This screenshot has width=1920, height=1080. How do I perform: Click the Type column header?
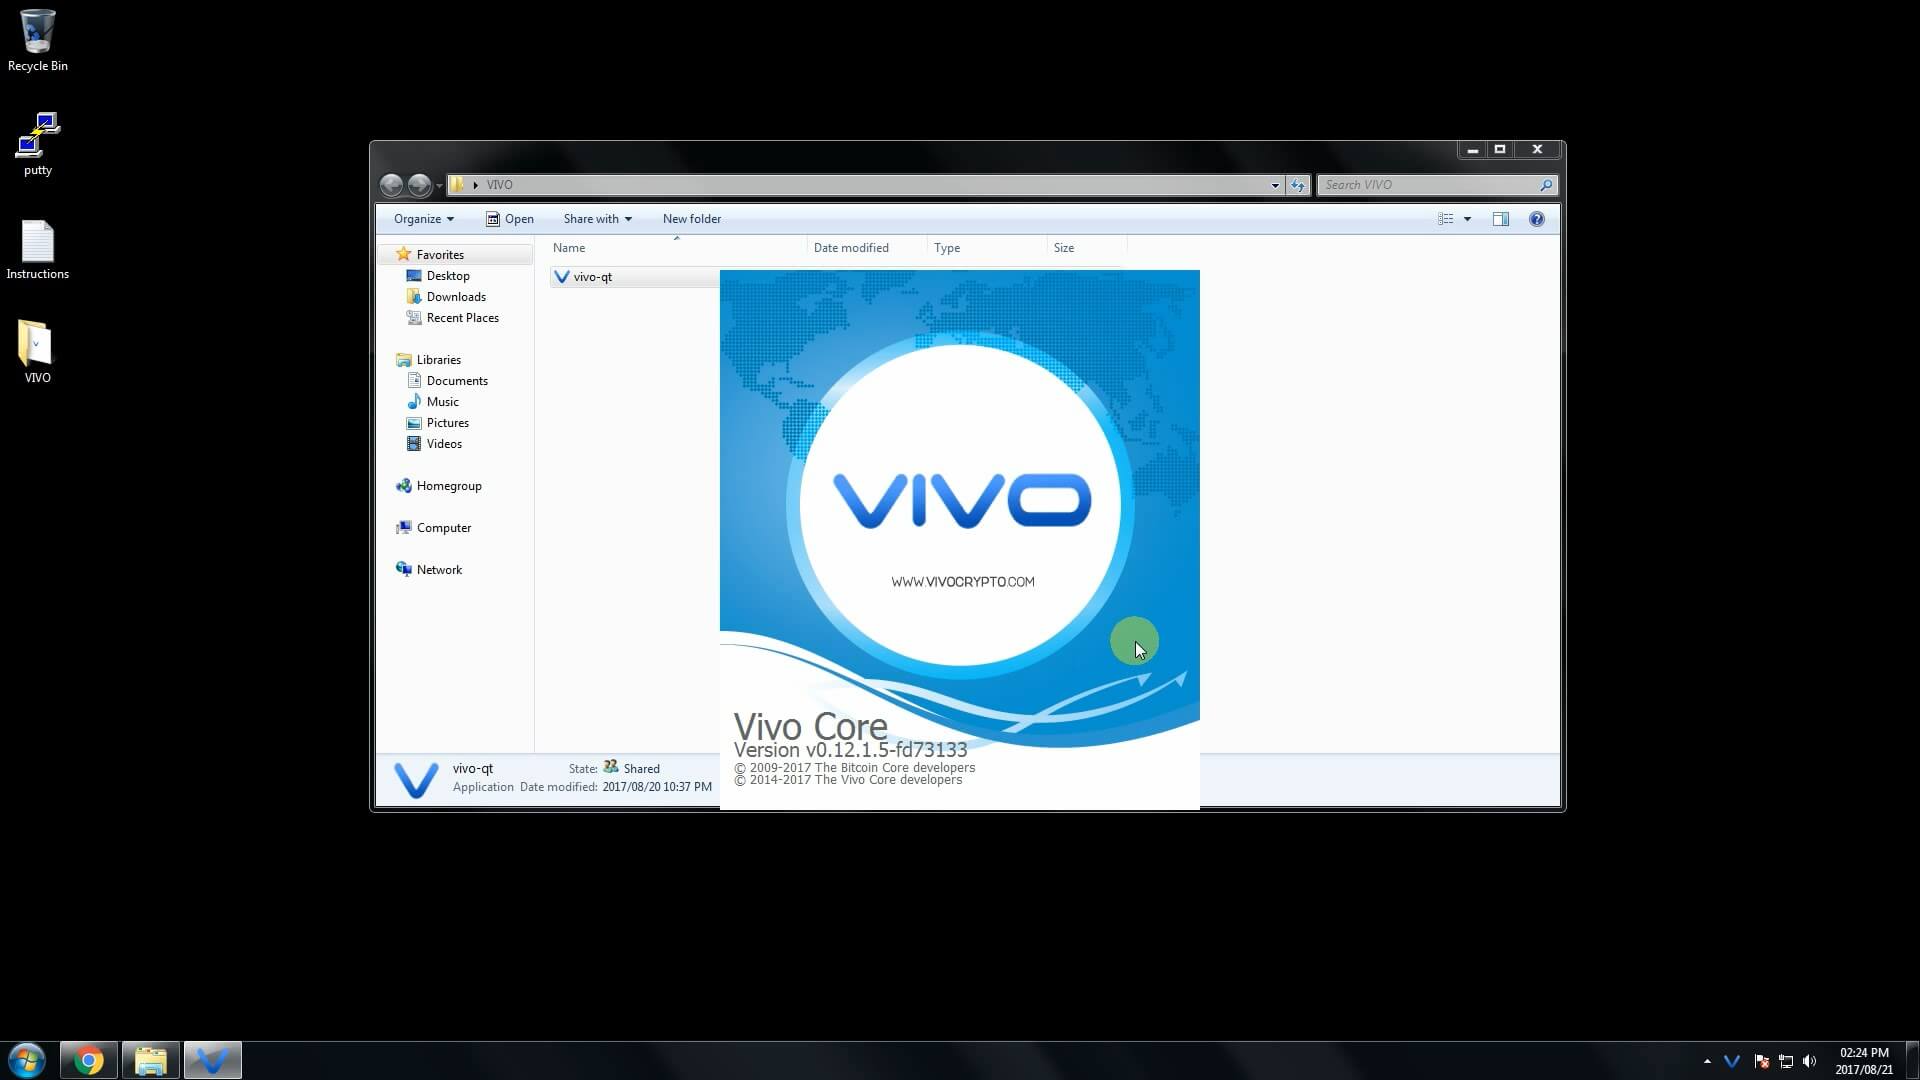pyautogui.click(x=947, y=247)
